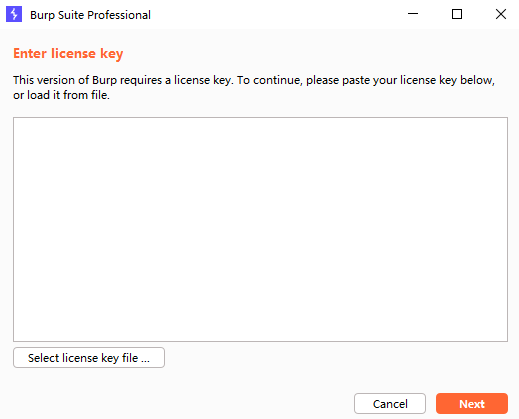
Task: Cancel the license key entry
Action: 390,404
